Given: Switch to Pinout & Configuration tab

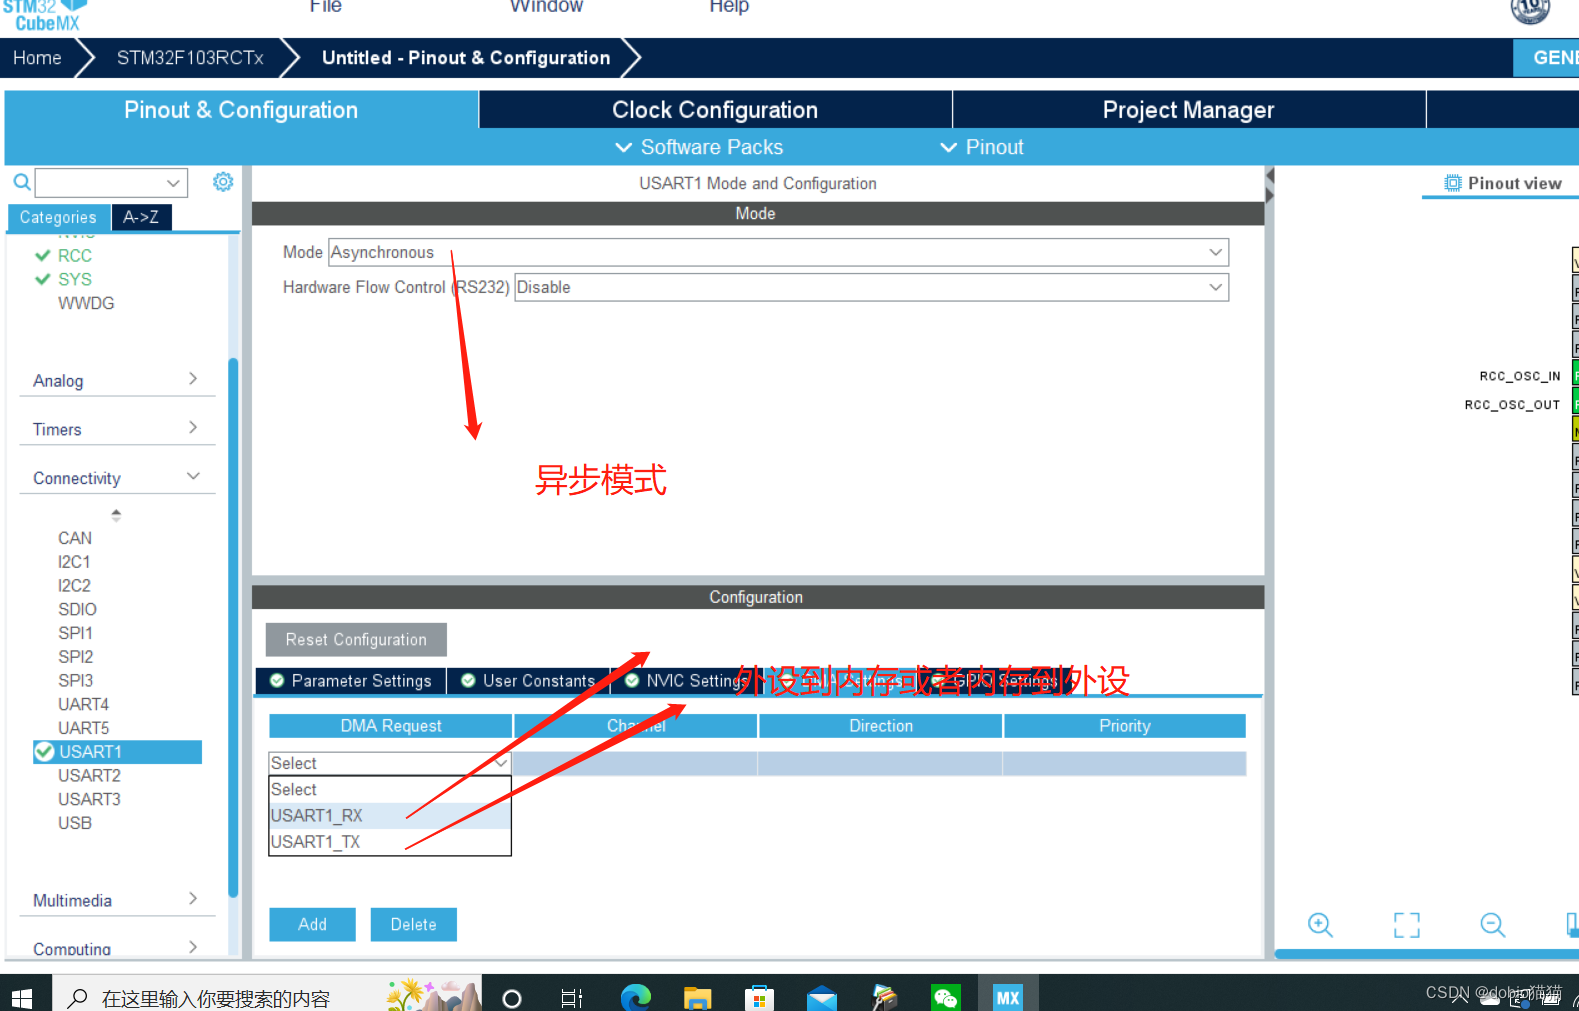Looking at the screenshot, I should 241,110.
